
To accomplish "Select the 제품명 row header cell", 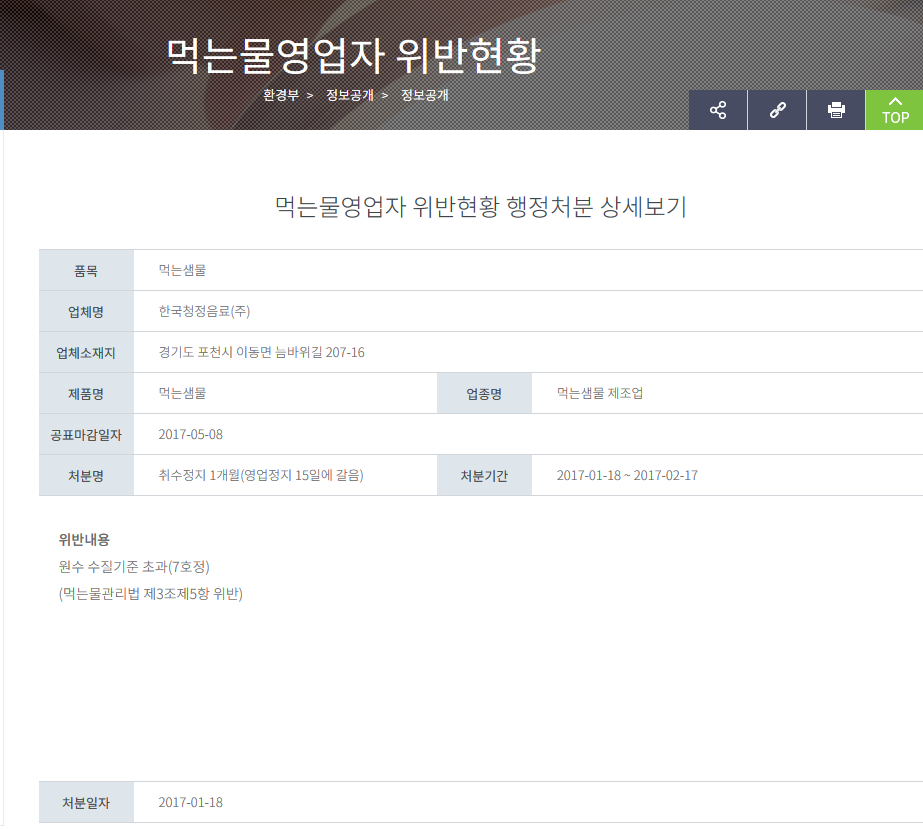I will pyautogui.click(x=86, y=393).
